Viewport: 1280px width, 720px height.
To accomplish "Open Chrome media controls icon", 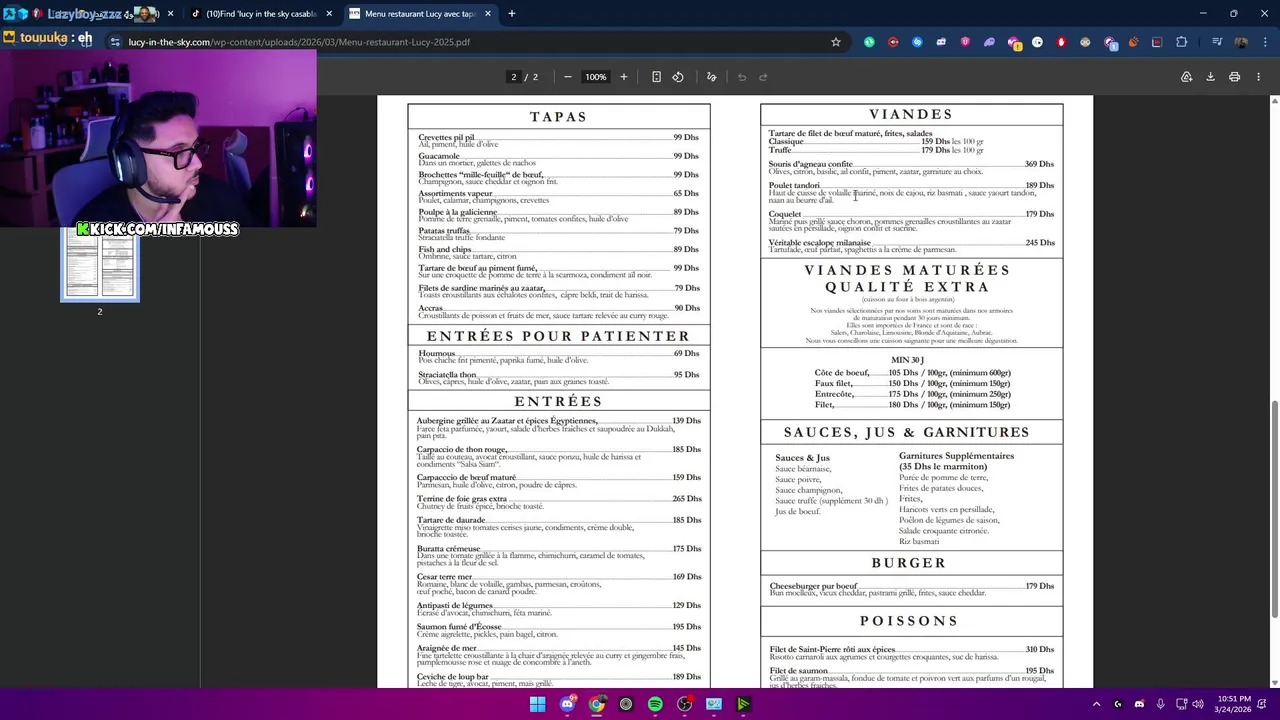I will click(x=1216, y=42).
